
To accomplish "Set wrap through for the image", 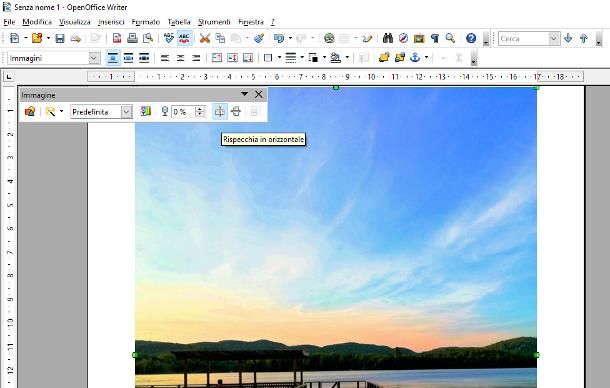I will [144, 58].
